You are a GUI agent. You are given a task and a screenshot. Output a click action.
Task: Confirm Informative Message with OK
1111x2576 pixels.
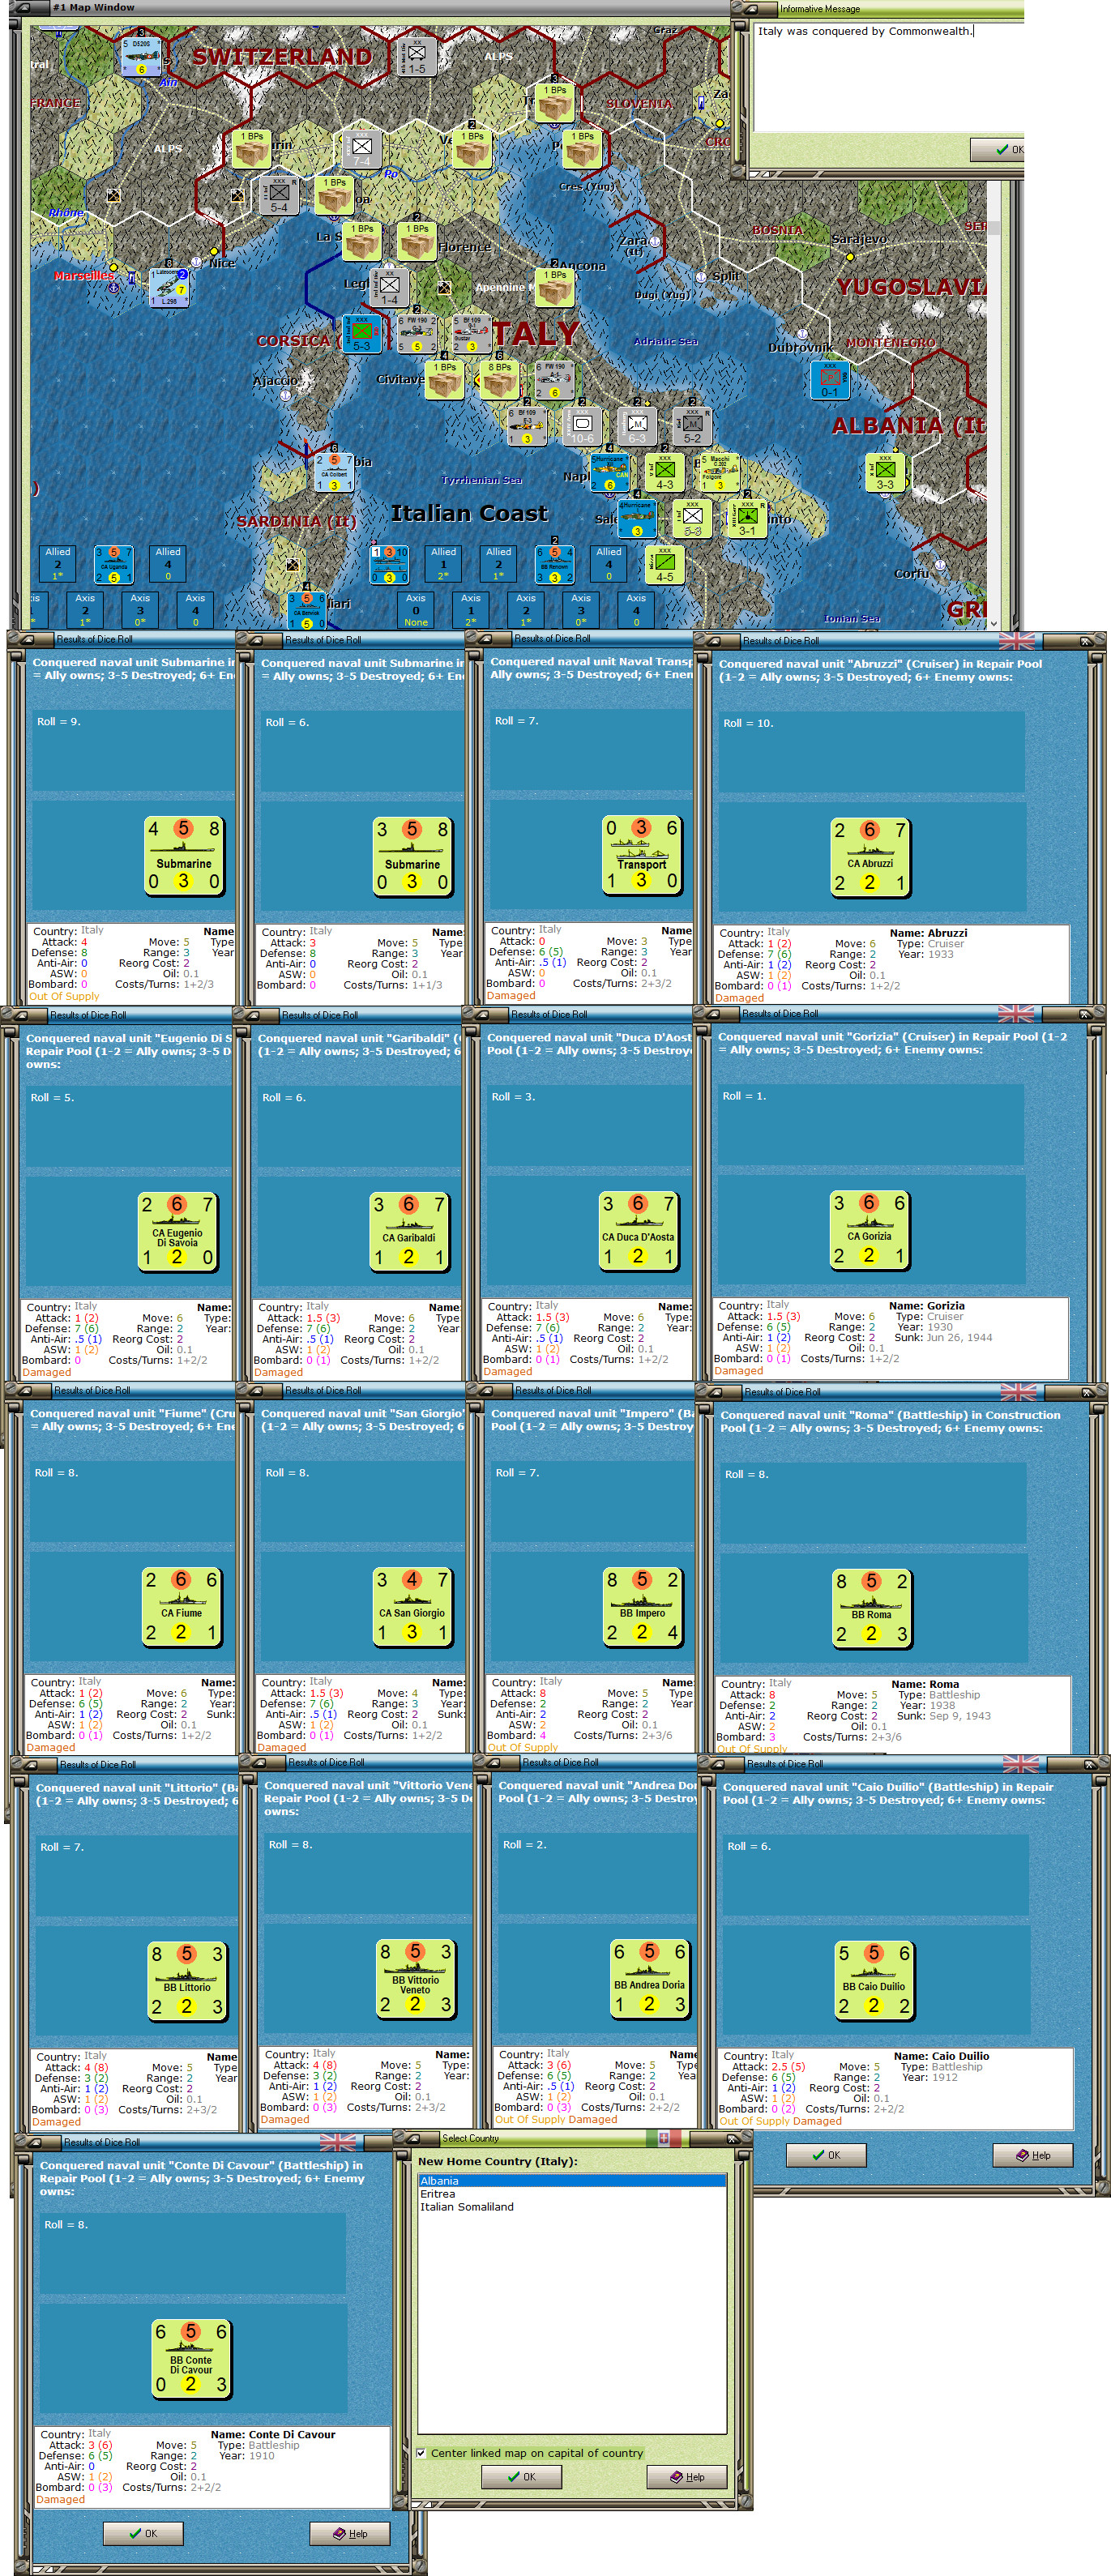(1000, 149)
